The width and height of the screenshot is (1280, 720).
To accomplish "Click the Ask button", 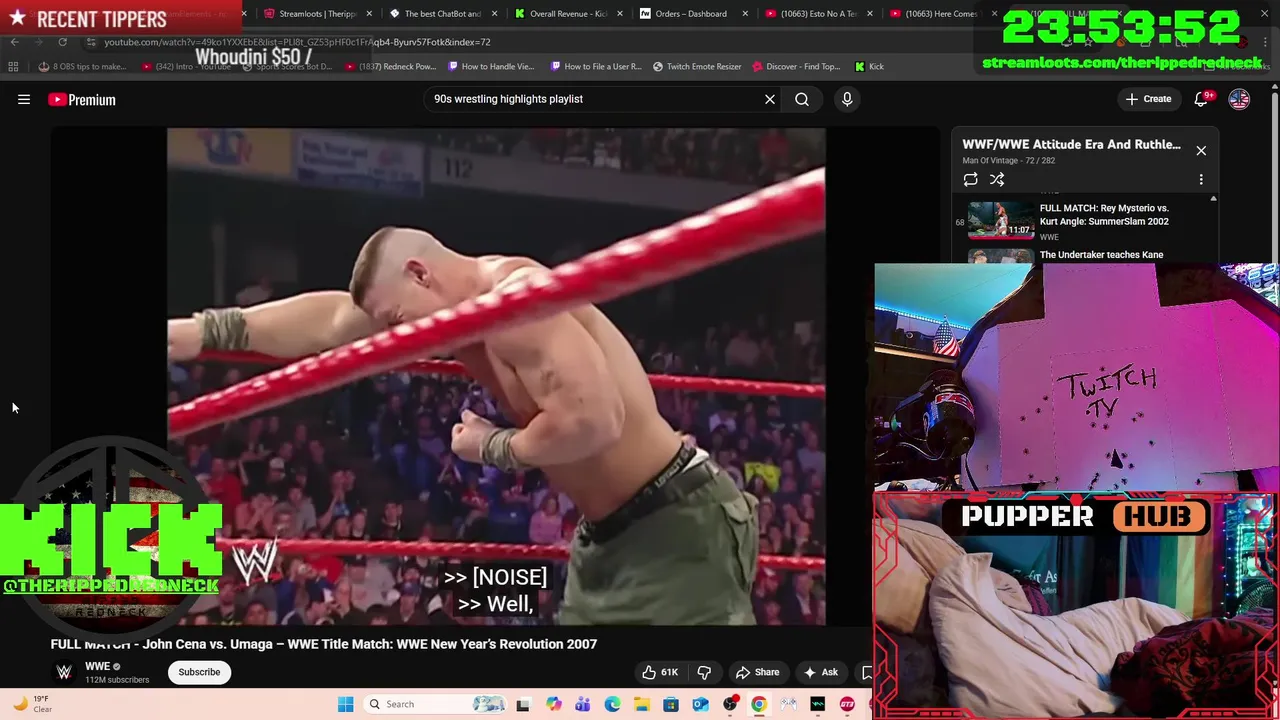I will point(820,672).
